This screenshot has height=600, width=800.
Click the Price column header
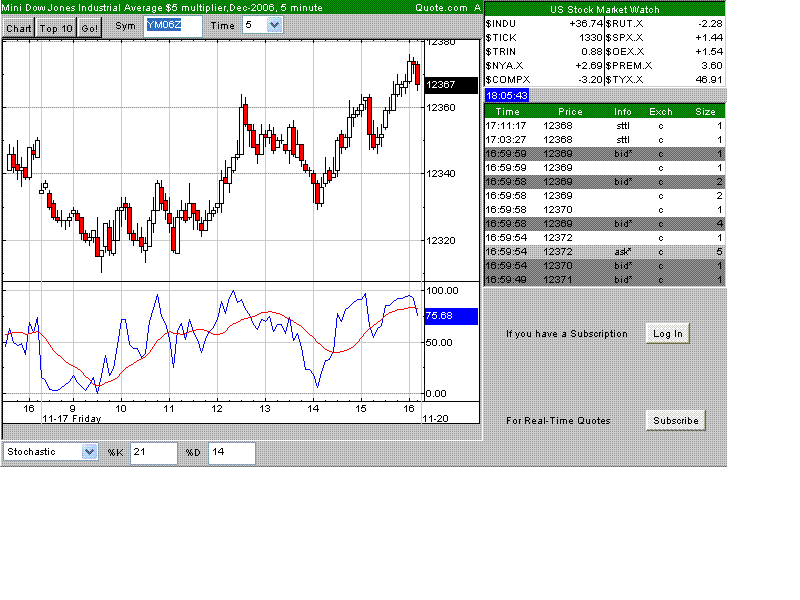[570, 112]
